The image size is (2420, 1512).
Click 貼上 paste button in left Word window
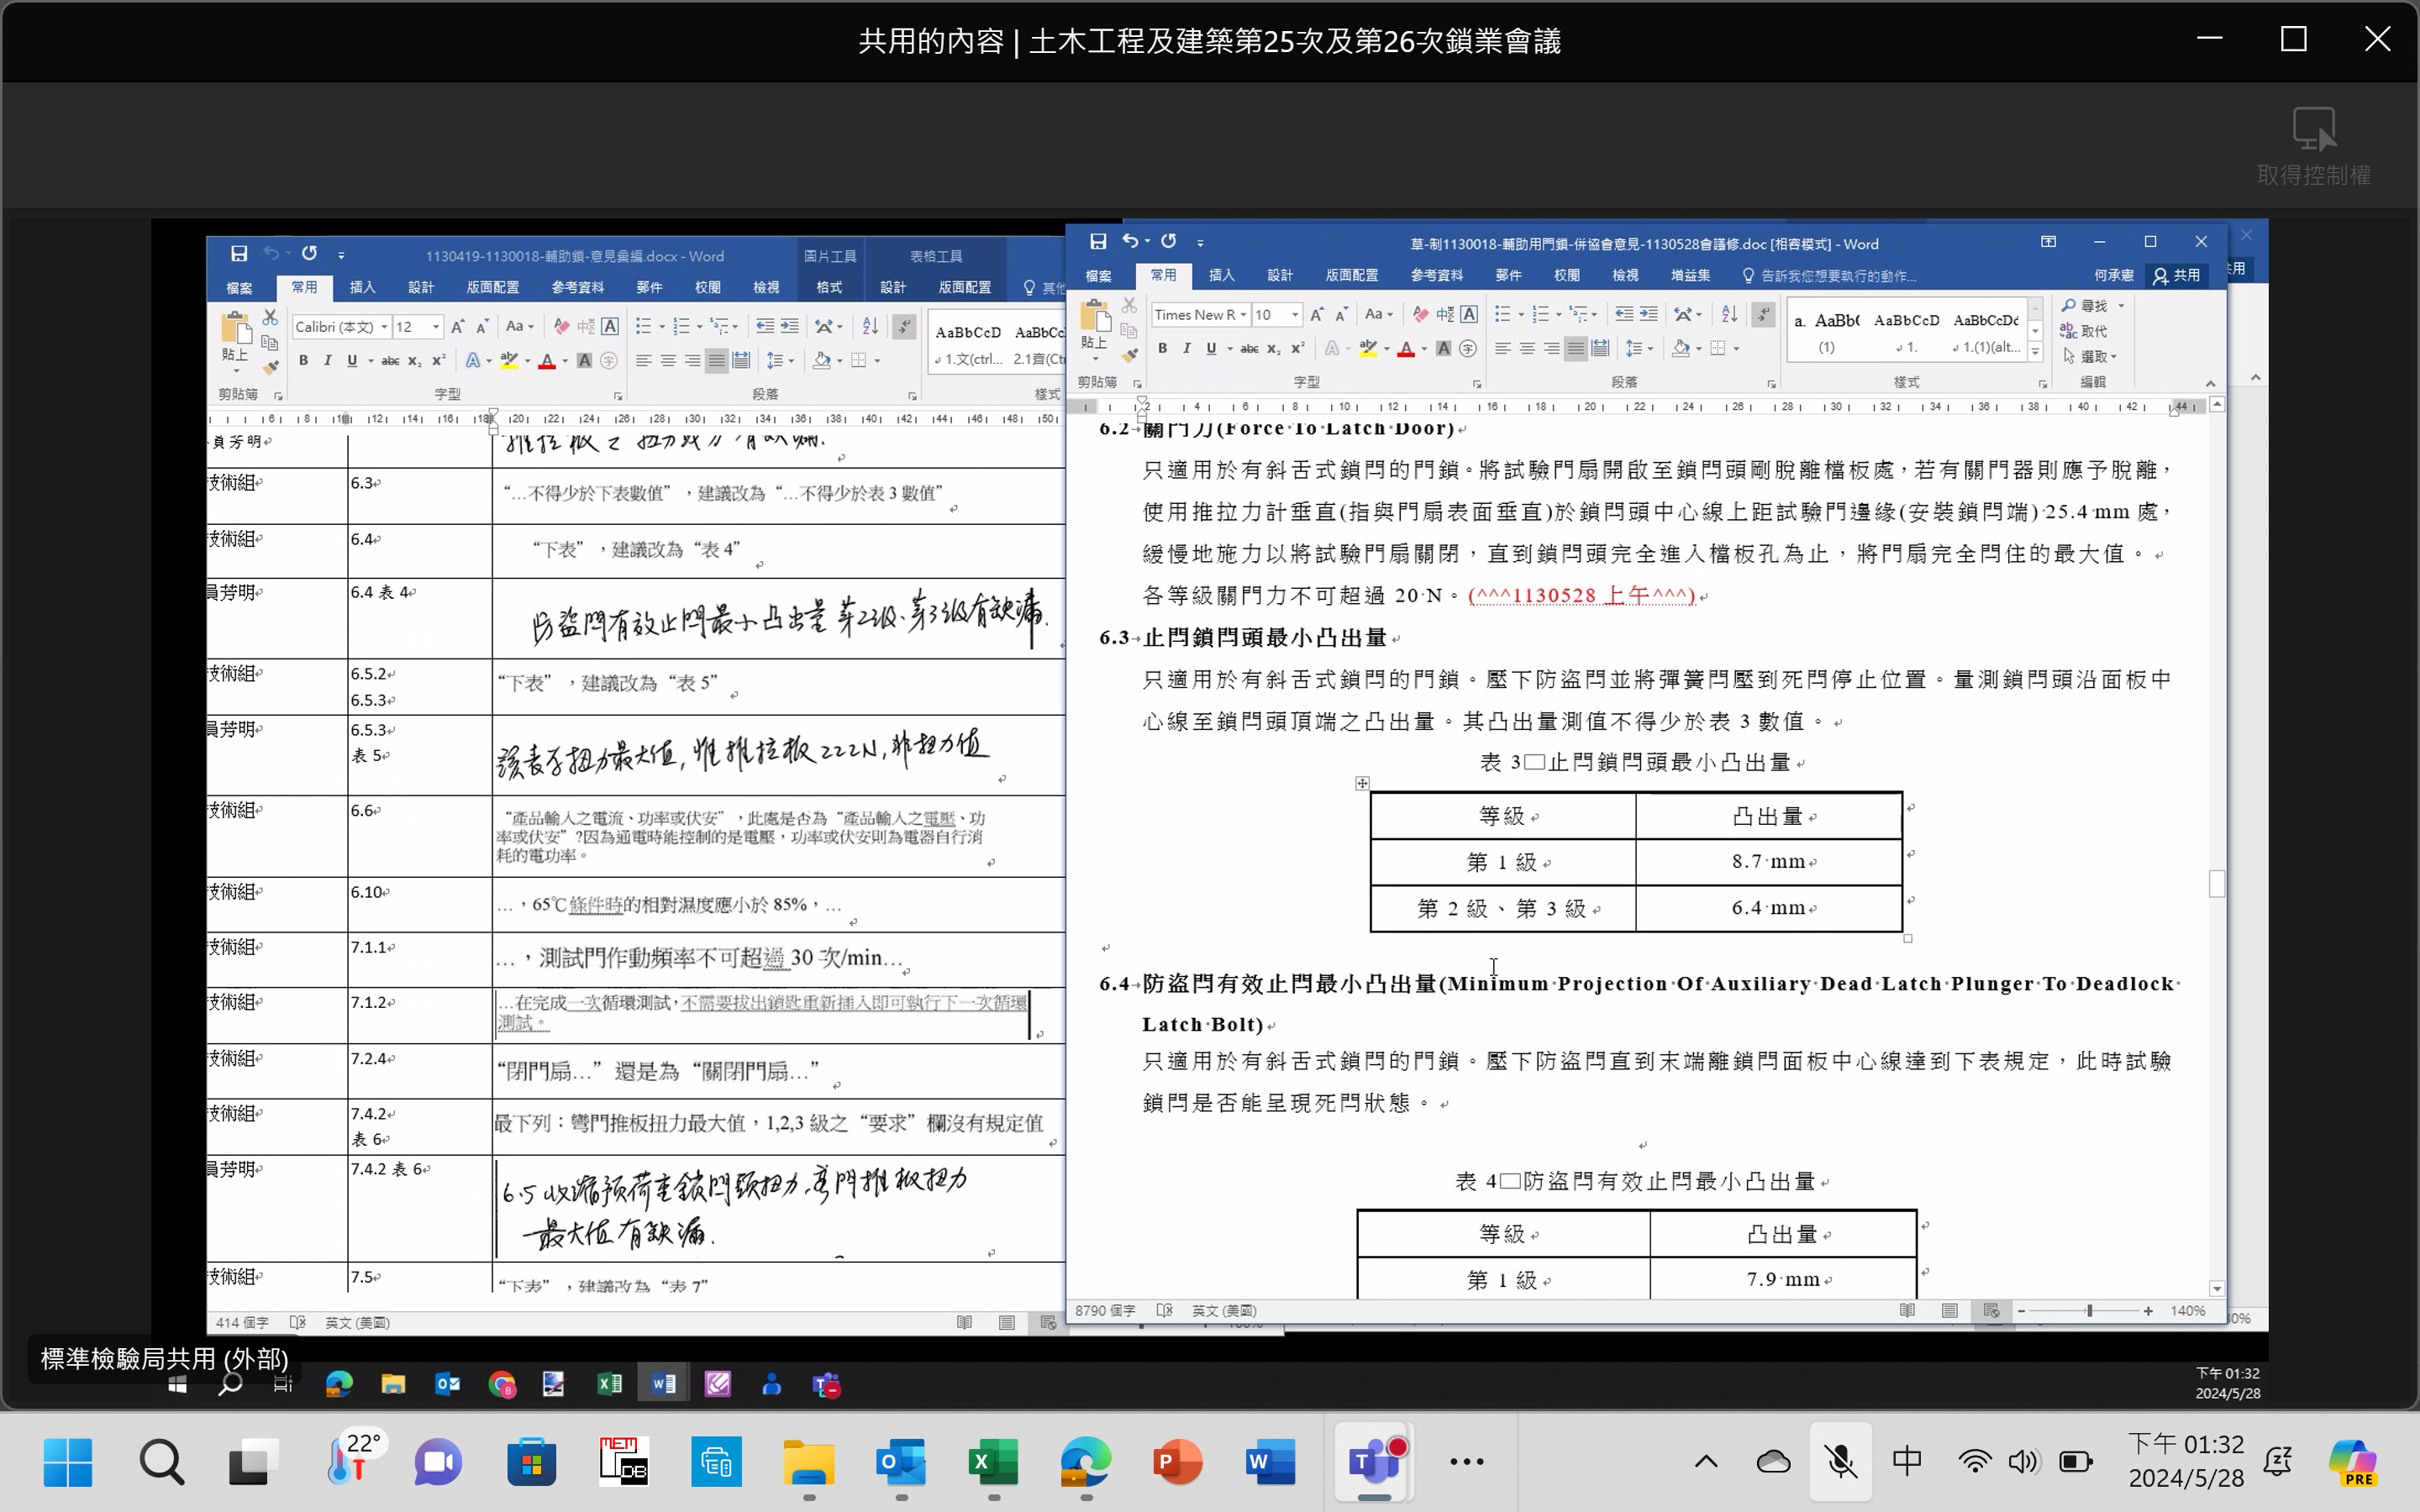tap(236, 340)
